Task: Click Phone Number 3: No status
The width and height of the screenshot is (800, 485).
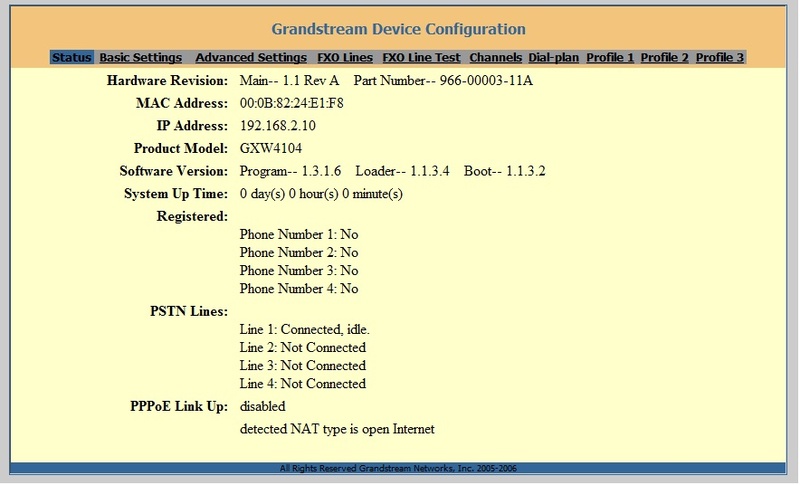Action: click(x=298, y=270)
